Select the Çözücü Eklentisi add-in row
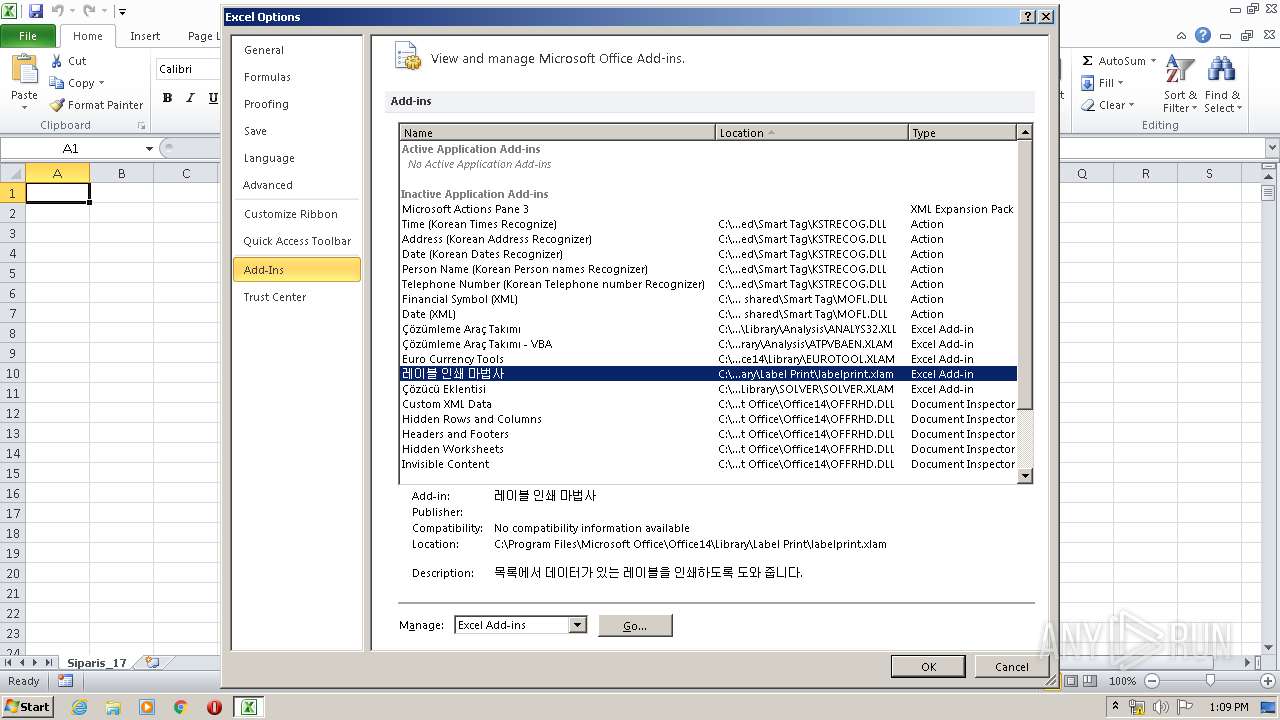1280x720 pixels. (708, 389)
